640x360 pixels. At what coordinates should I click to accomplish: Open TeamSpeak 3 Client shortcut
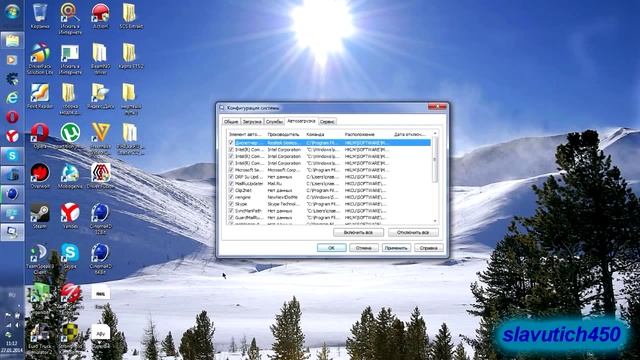pyautogui.click(x=40, y=259)
